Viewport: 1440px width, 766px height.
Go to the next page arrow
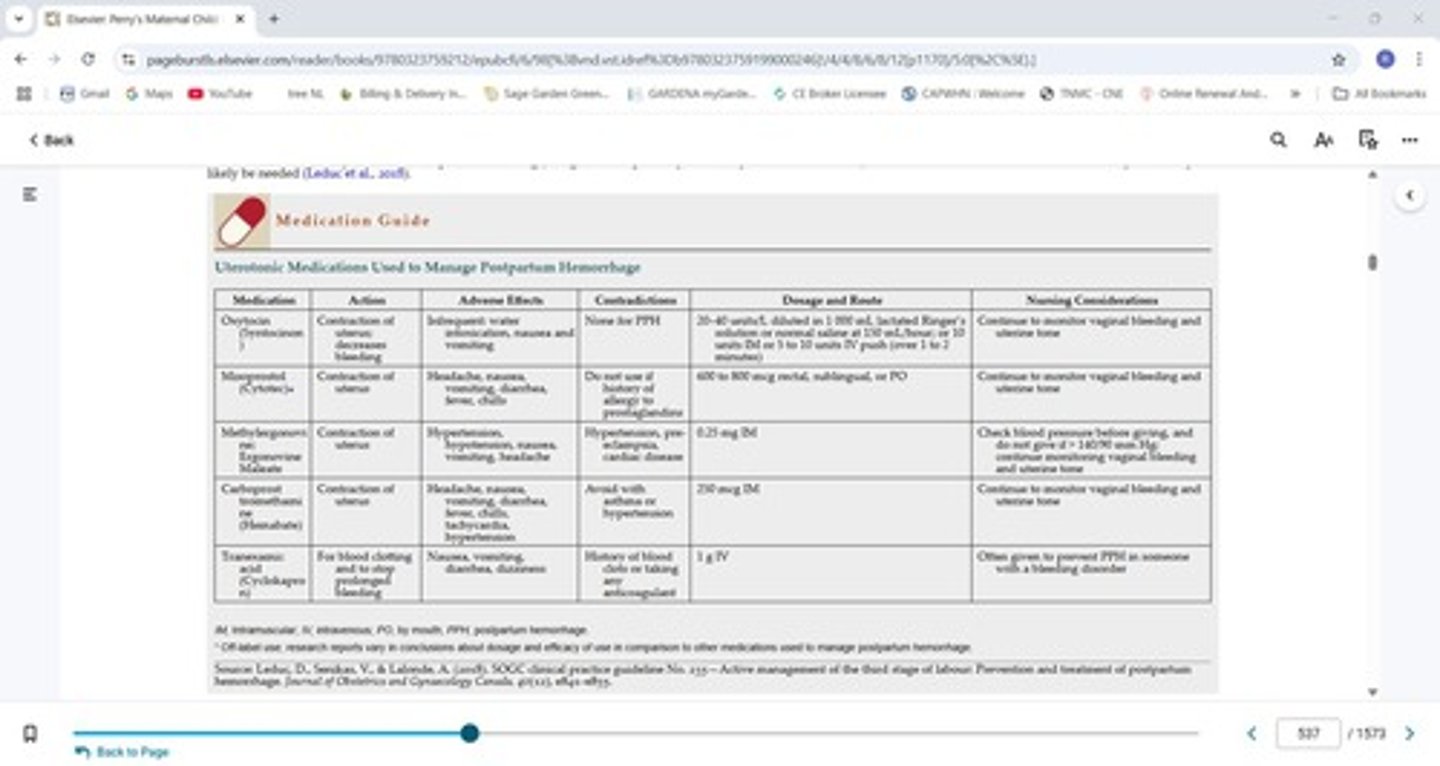pyautogui.click(x=1410, y=734)
